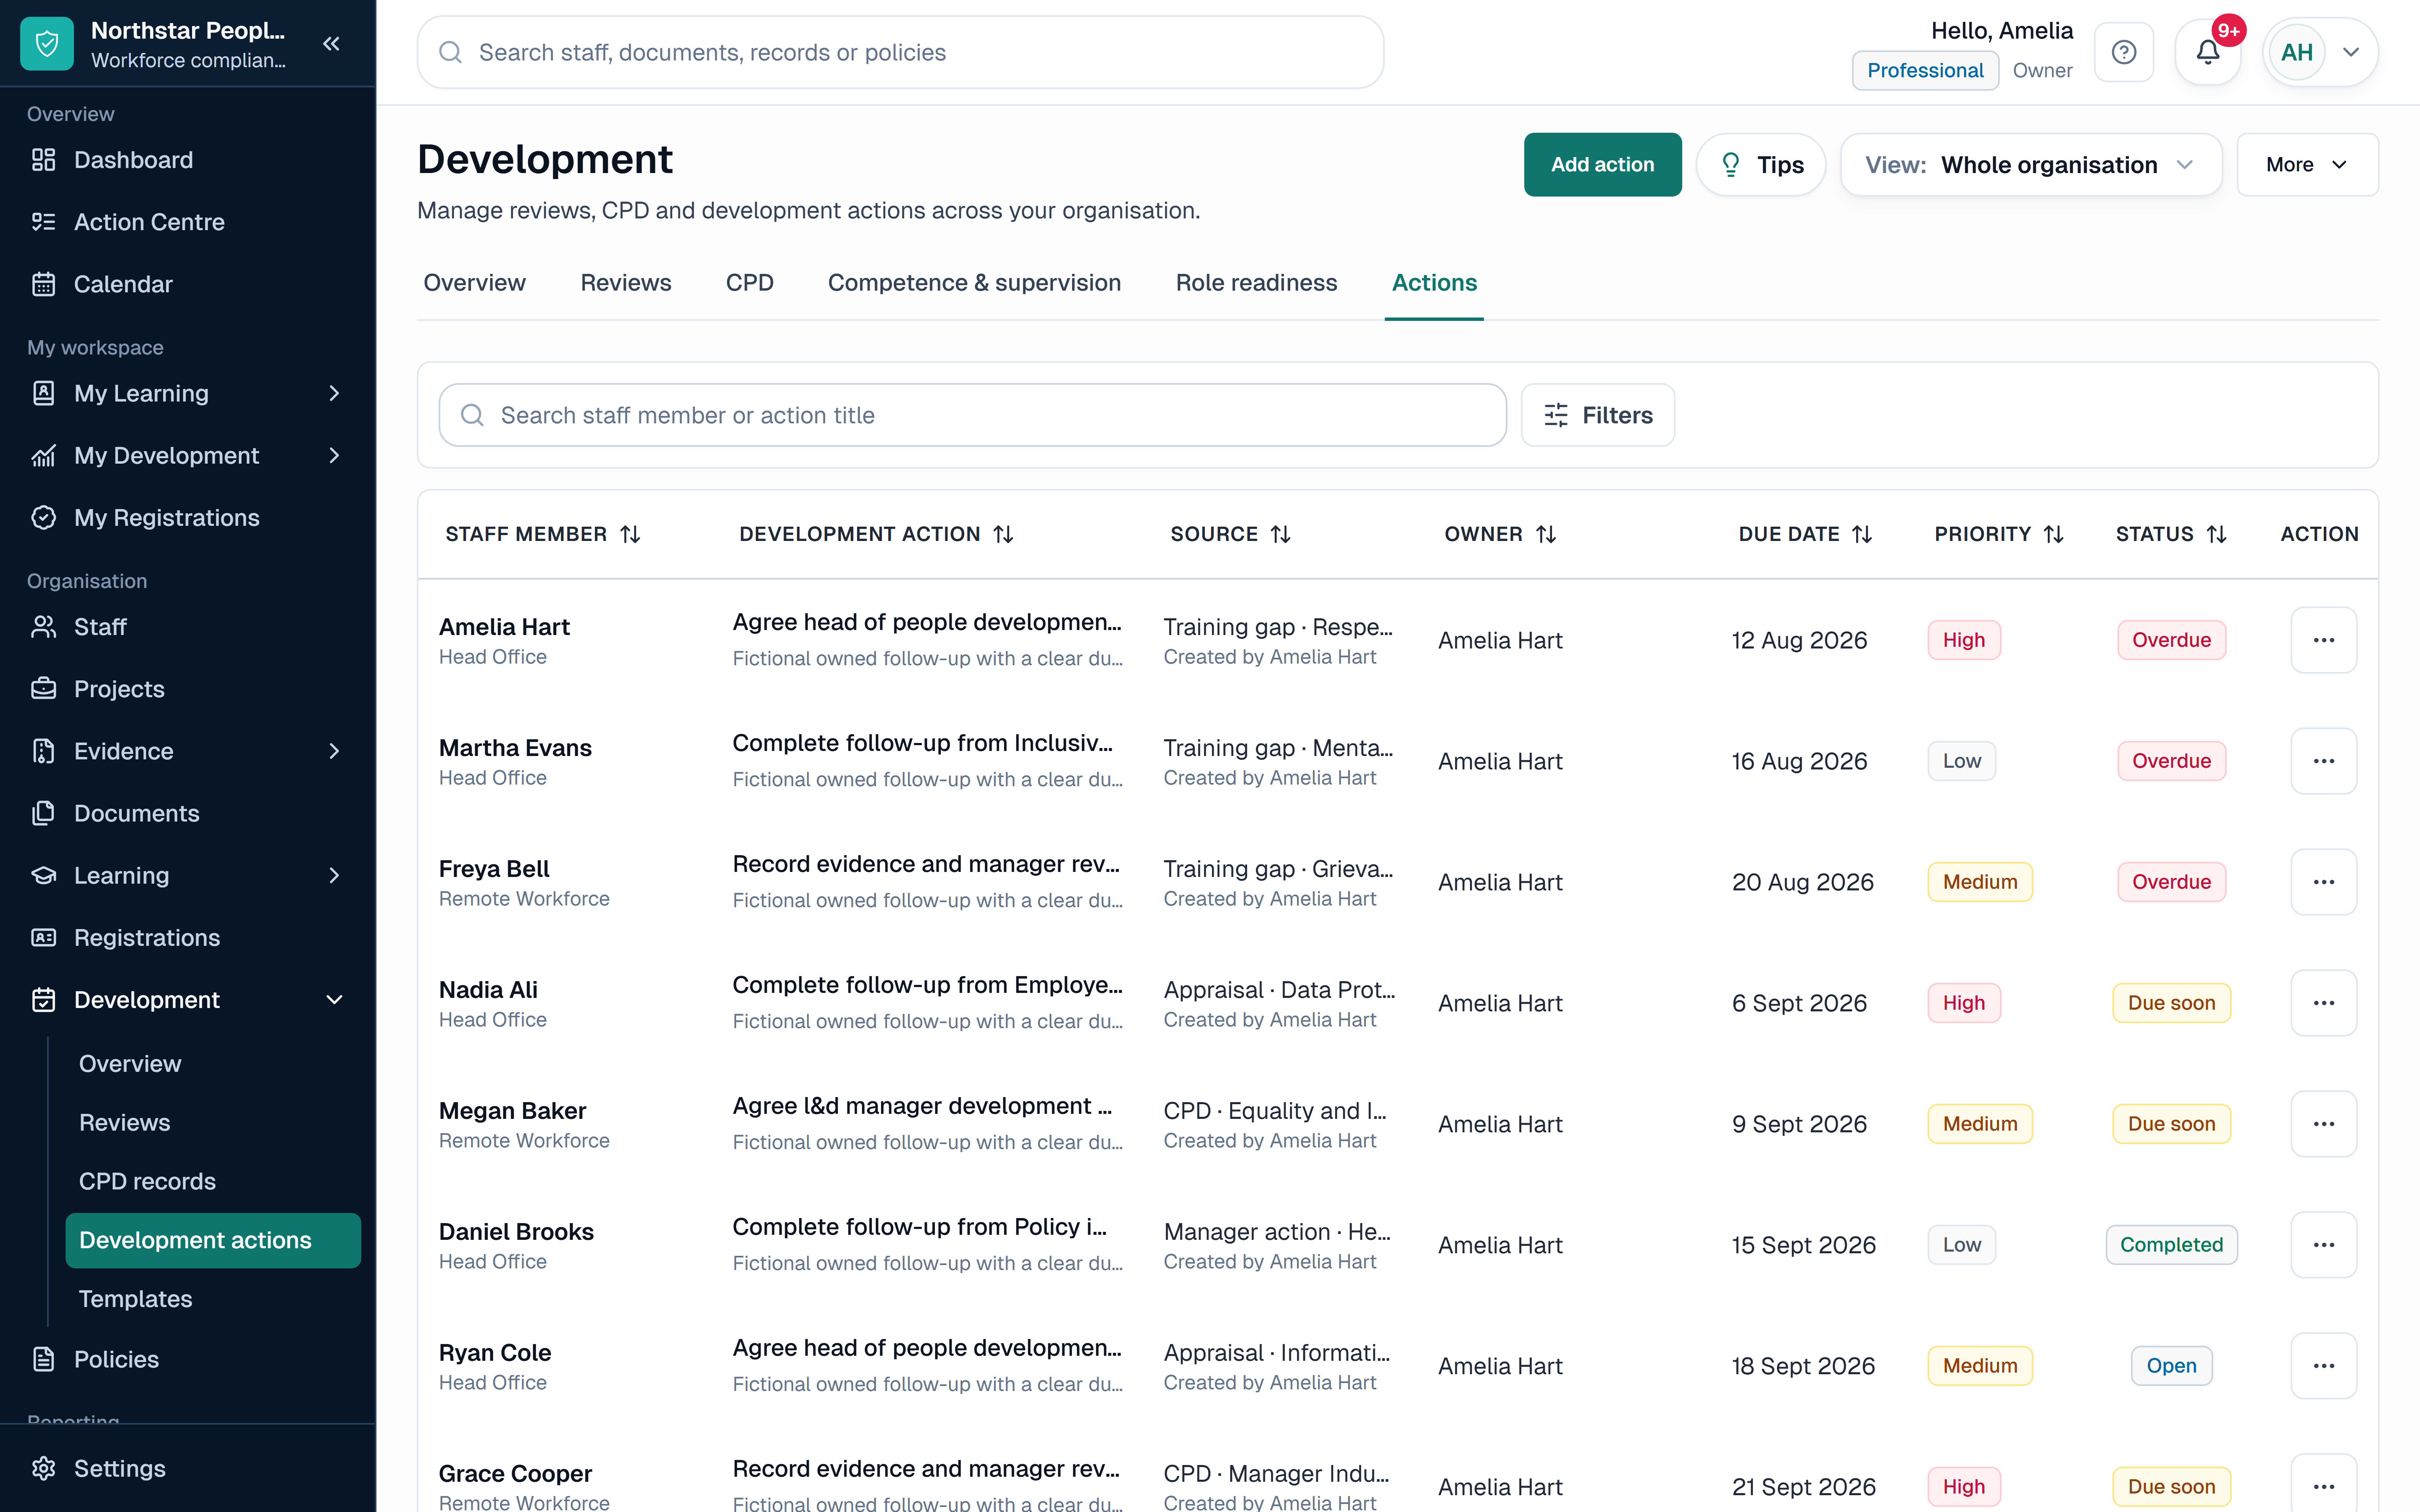2420x1512 pixels.
Task: Go to Action Centre in sidebar
Action: tap(188, 222)
